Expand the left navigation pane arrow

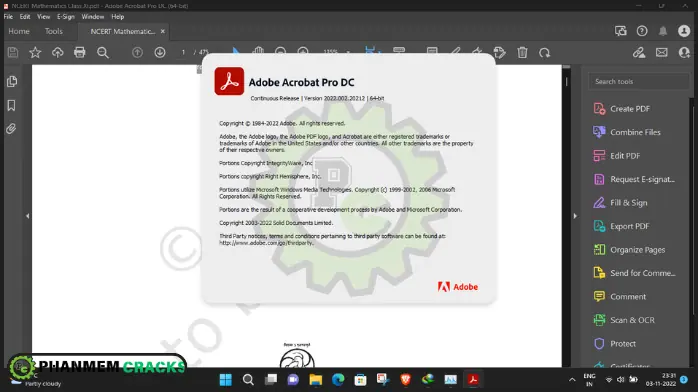click(x=28, y=216)
